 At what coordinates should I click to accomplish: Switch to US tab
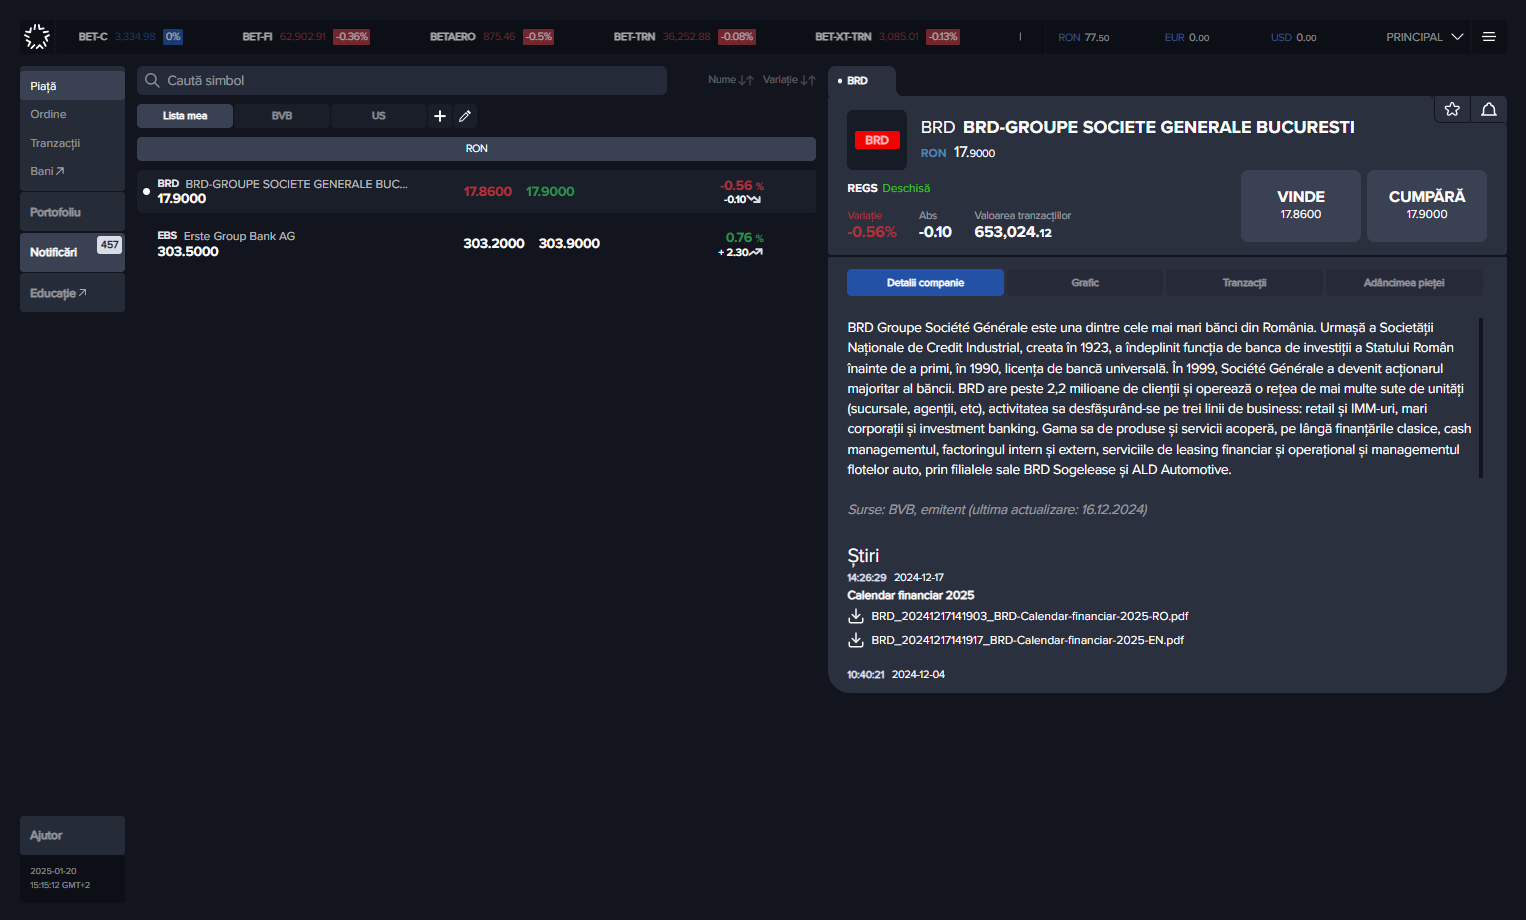pos(378,116)
